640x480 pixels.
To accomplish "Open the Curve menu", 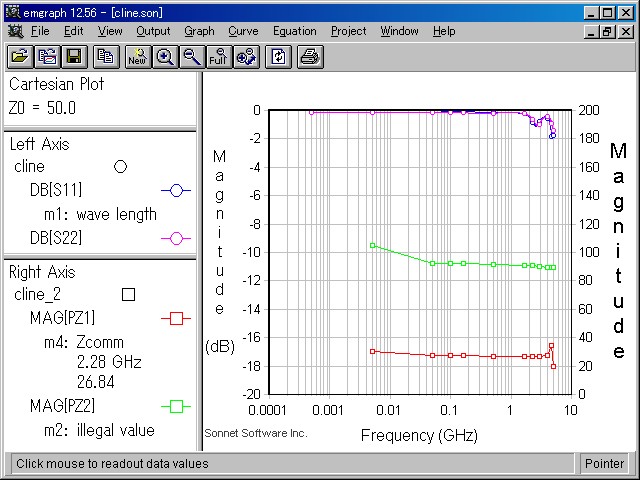I will click(x=243, y=31).
